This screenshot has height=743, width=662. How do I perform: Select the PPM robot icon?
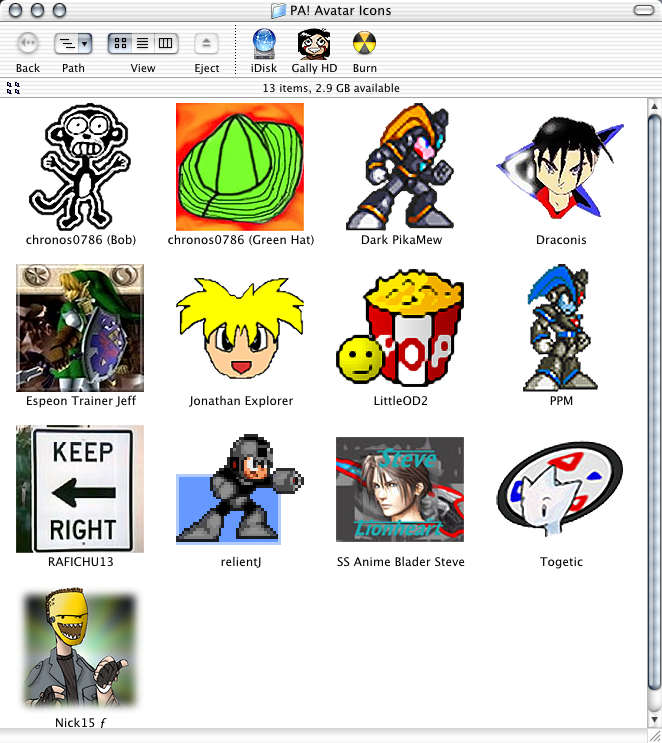(560, 328)
